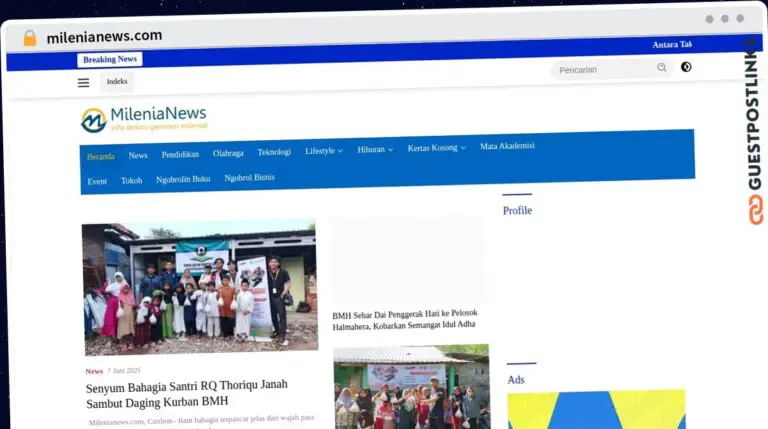Screen dimensions: 768x429
Task: Expand the Kertas Kosong dropdown
Action: tap(436, 148)
